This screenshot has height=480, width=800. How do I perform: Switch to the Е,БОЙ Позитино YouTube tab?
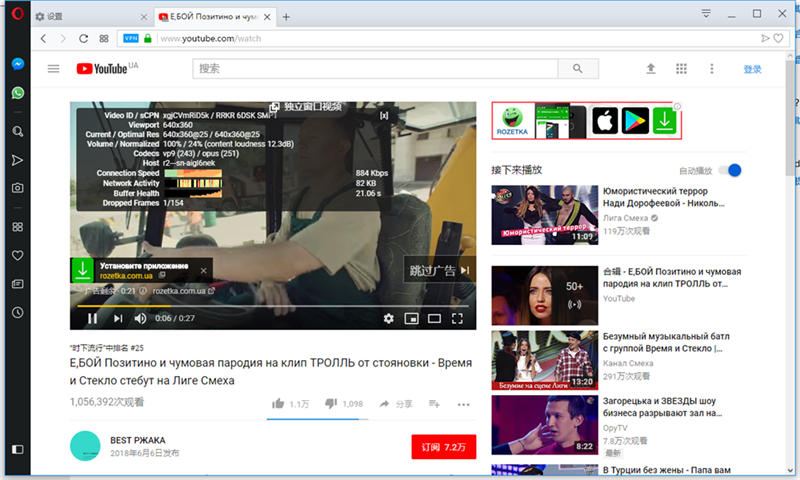(214, 17)
